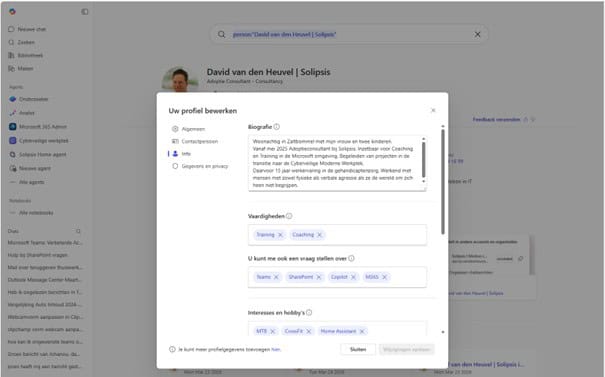Click the hier link in dialog footer
The image size is (605, 377).
pos(275,349)
